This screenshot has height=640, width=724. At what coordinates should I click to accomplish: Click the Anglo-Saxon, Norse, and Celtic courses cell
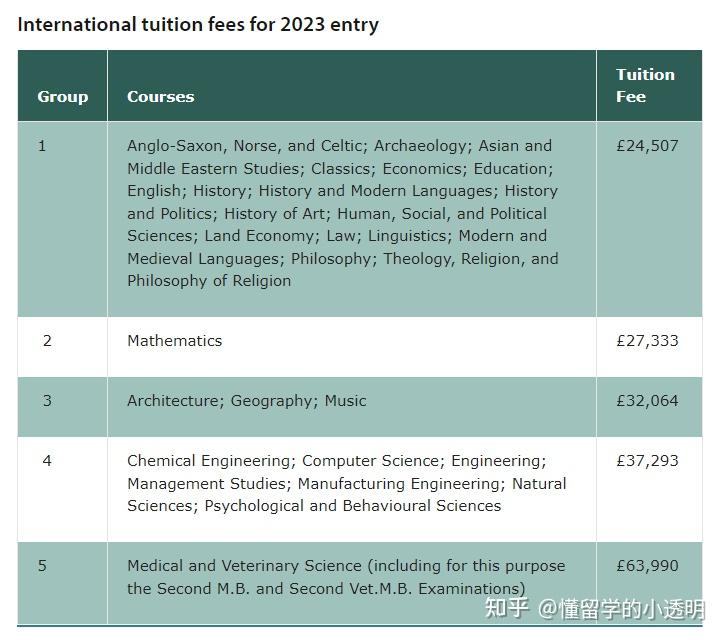(x=343, y=213)
